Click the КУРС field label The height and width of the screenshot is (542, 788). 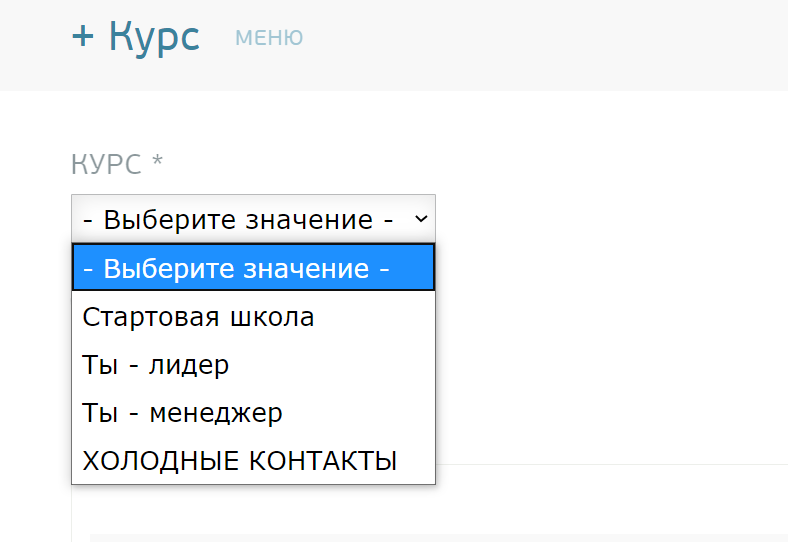pos(106,164)
